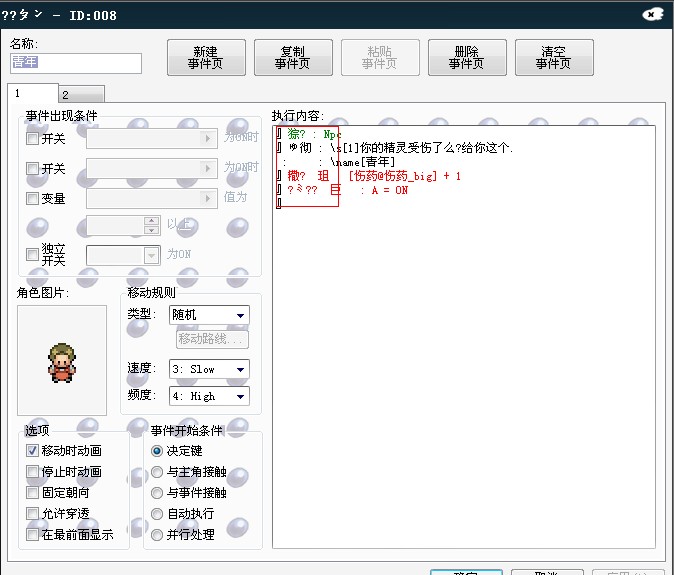
Task: Open the 速度 speed dropdown
Action: tap(209, 369)
